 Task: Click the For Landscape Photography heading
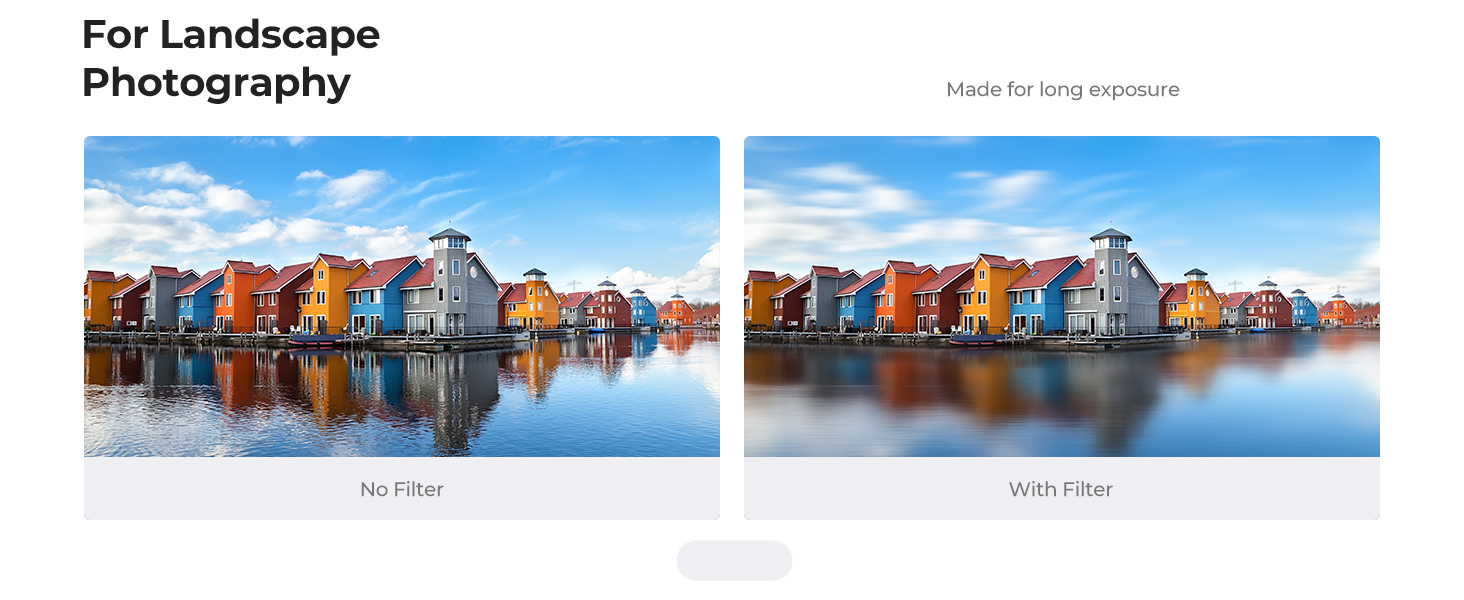231,58
